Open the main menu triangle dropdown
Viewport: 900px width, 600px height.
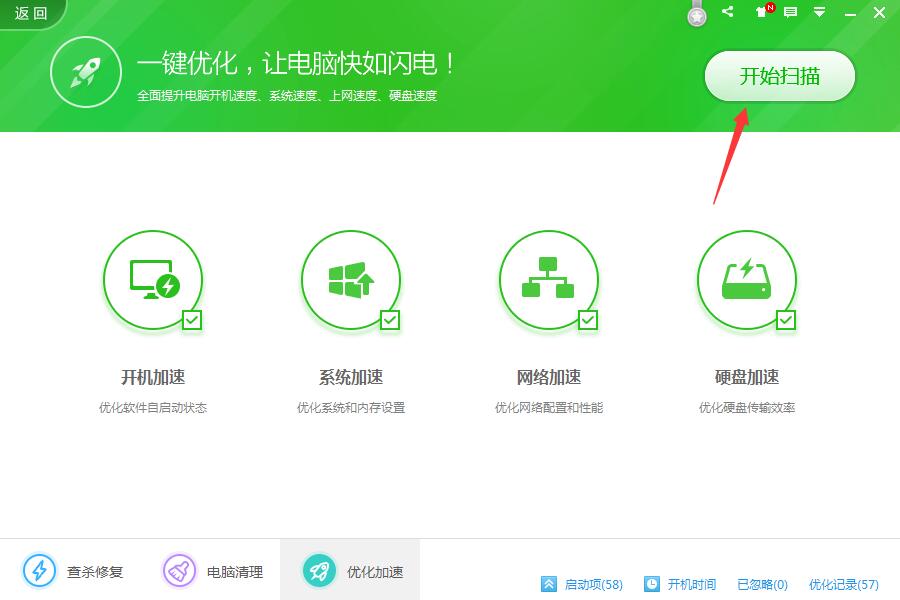[x=818, y=13]
